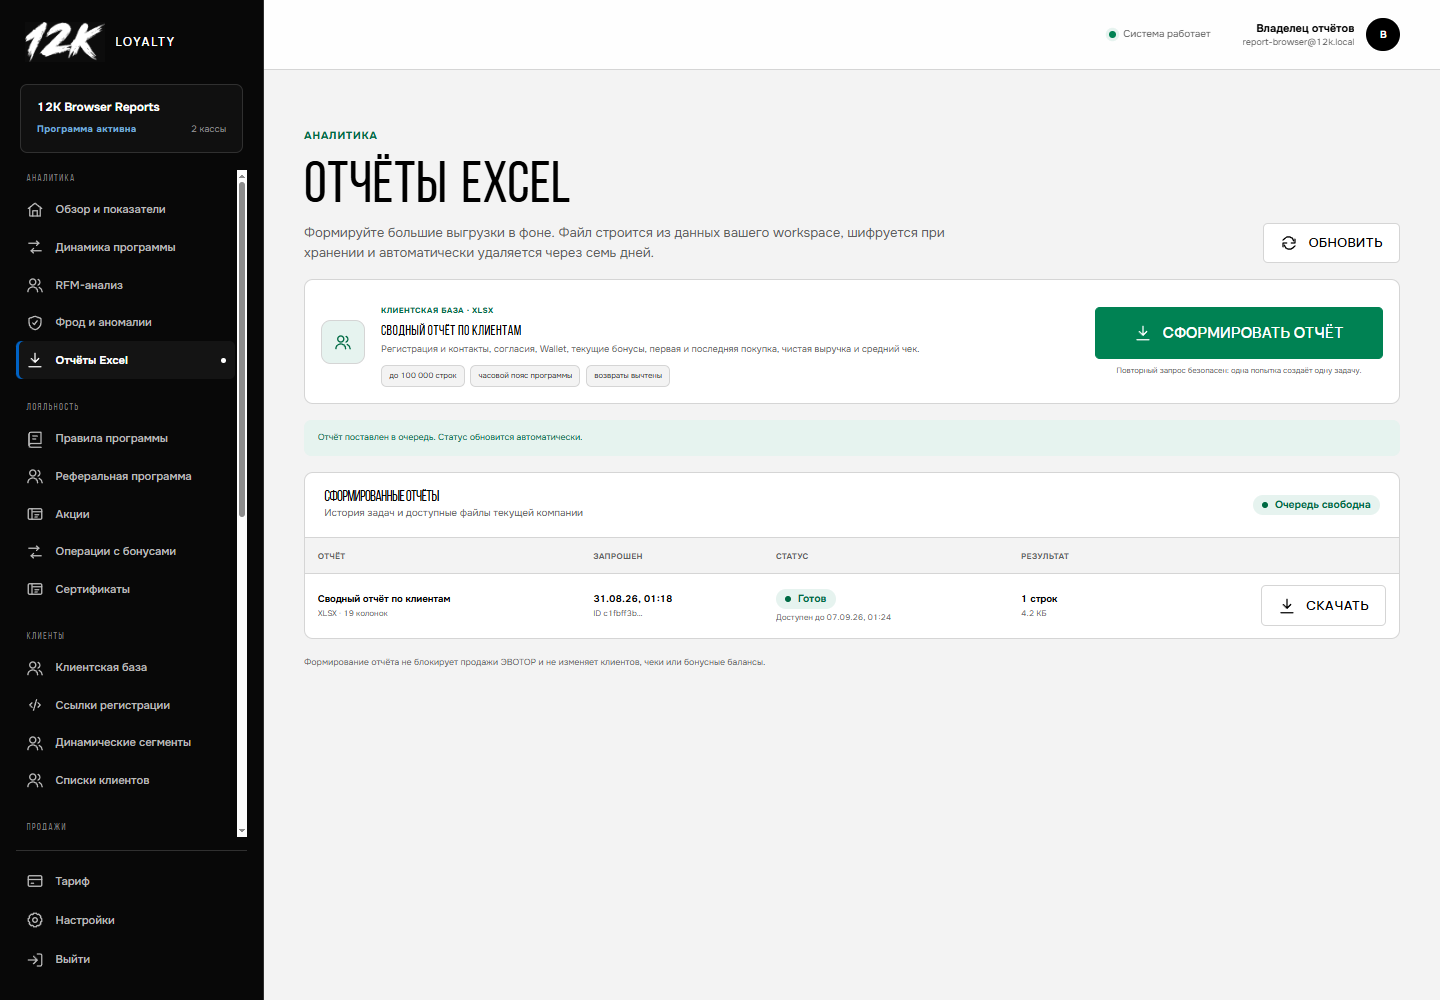The width and height of the screenshot is (1440, 1000).
Task: Open Ссылки регистрации code icon
Action: pos(35,706)
